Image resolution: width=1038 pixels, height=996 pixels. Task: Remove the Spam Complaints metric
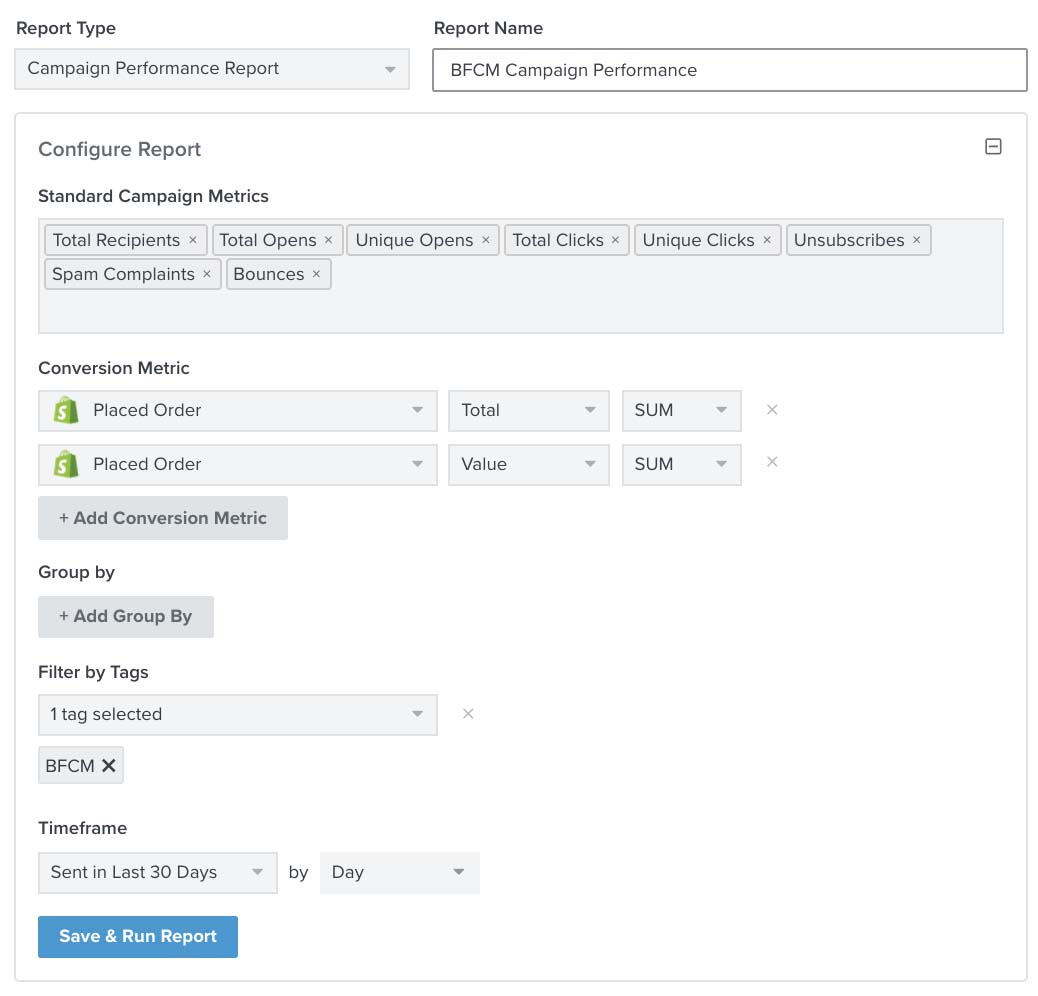pos(206,274)
